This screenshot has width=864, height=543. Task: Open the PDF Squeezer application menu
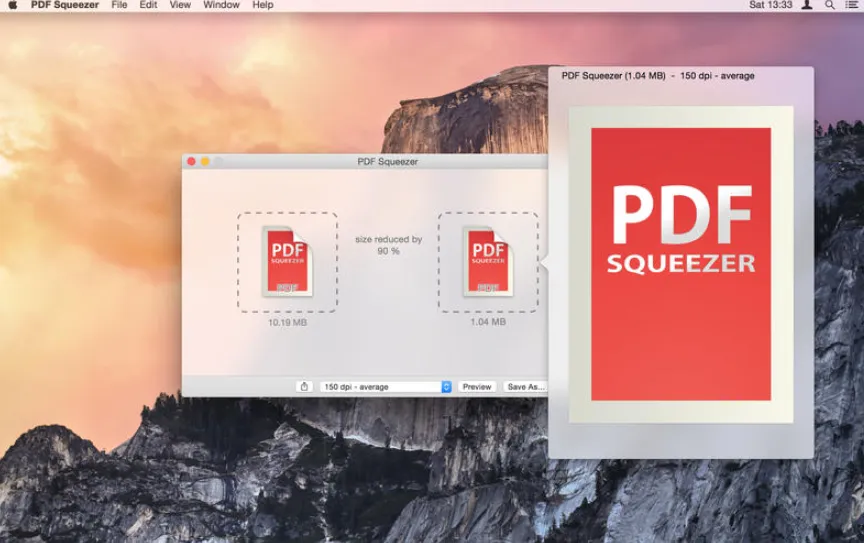coord(64,5)
